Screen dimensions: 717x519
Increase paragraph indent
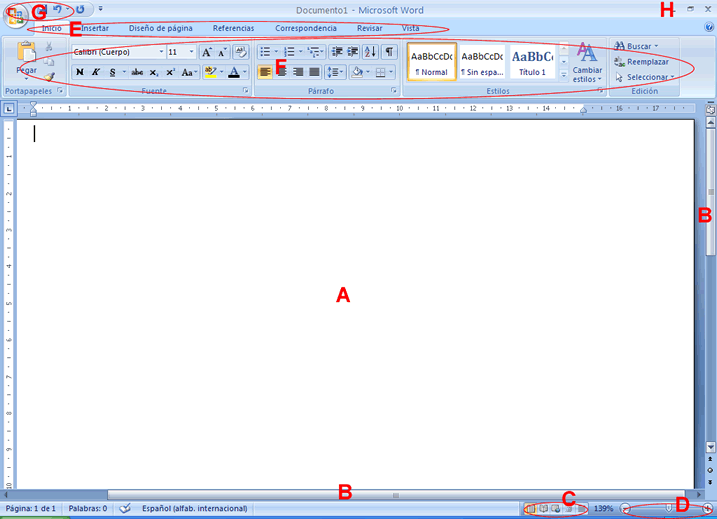coord(353,52)
